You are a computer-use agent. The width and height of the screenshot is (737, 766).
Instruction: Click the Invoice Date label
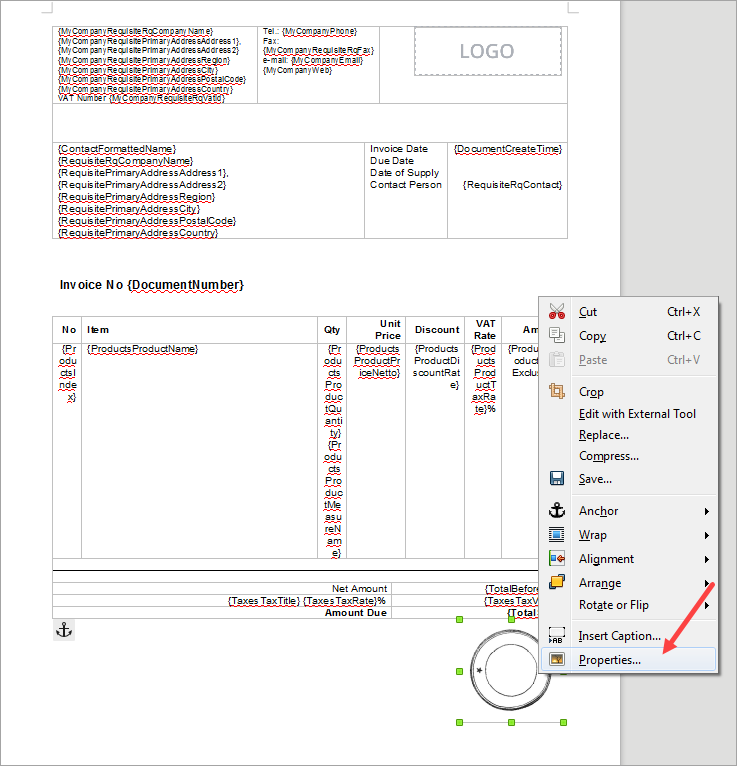399,149
